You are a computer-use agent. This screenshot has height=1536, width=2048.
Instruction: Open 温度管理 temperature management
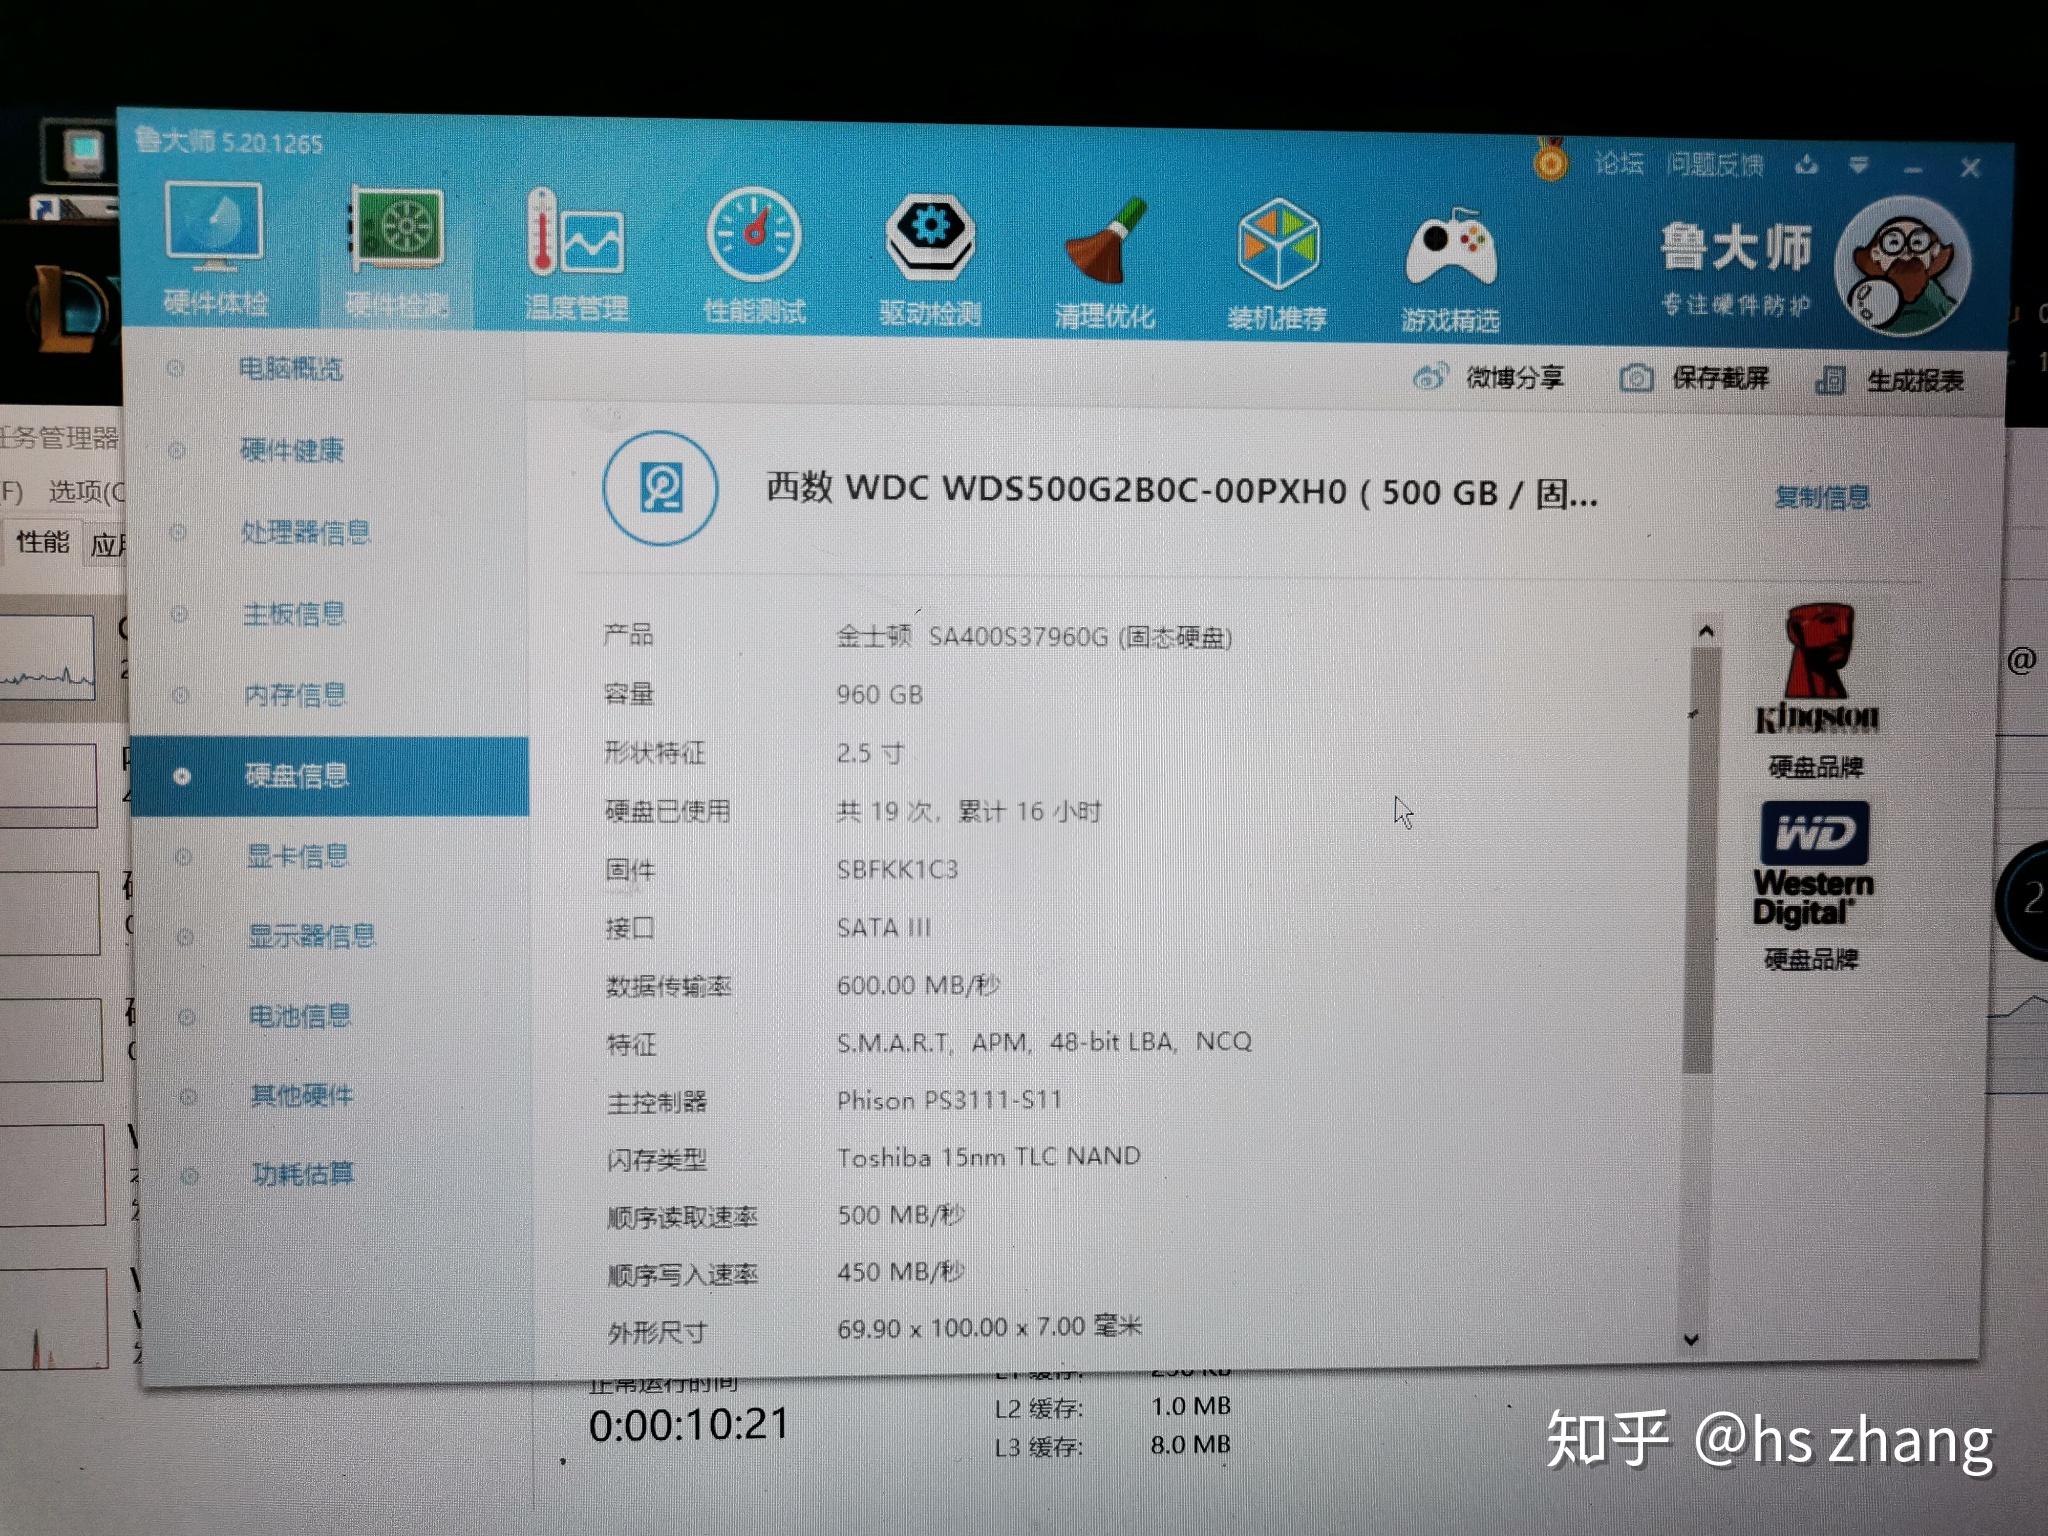click(576, 256)
